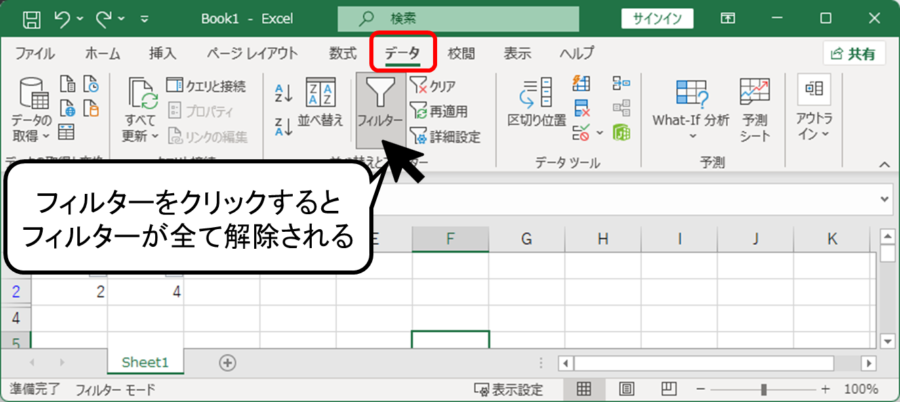Select row 2 header

coord(15,292)
